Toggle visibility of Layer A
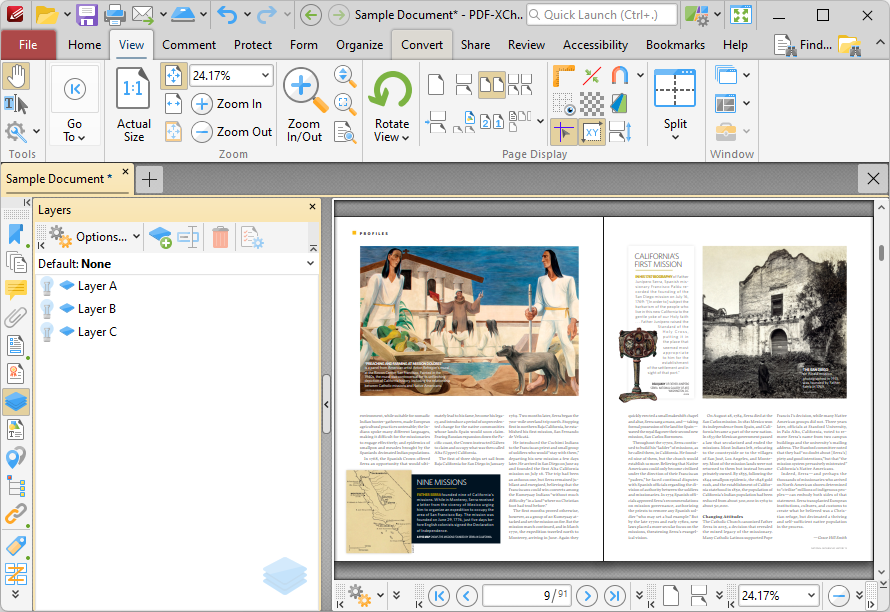This screenshot has height=612, width=890. [x=47, y=286]
